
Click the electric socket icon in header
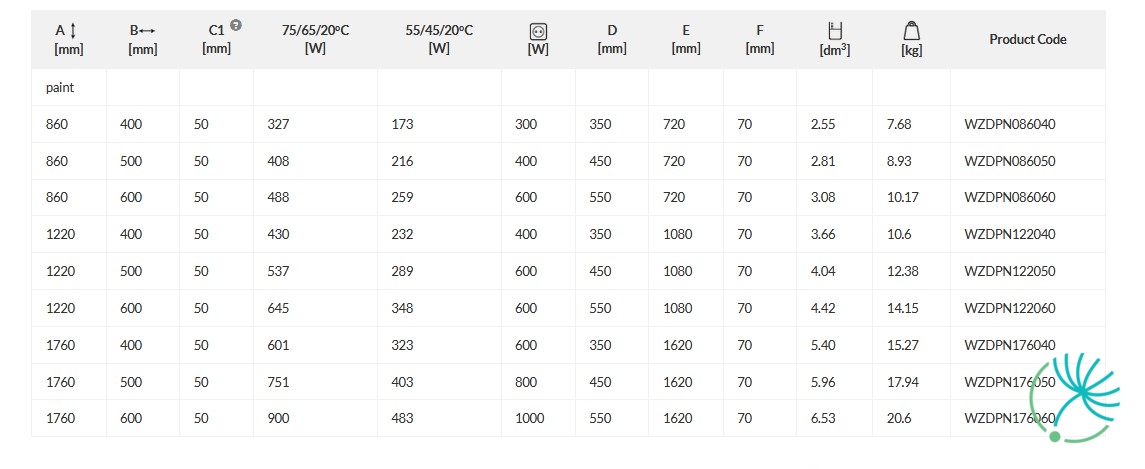[x=539, y=31]
